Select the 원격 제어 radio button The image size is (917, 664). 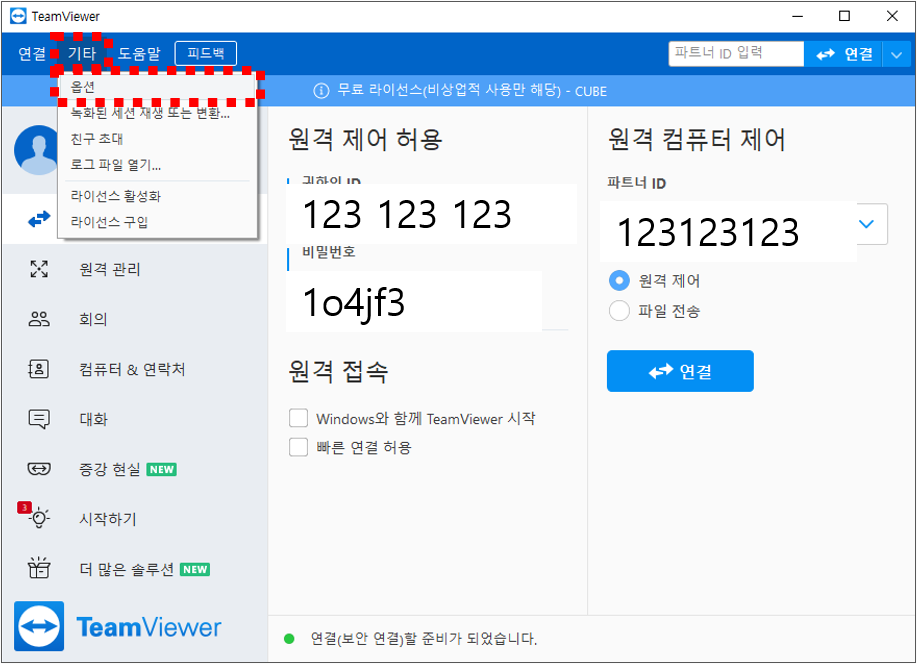click(x=619, y=280)
